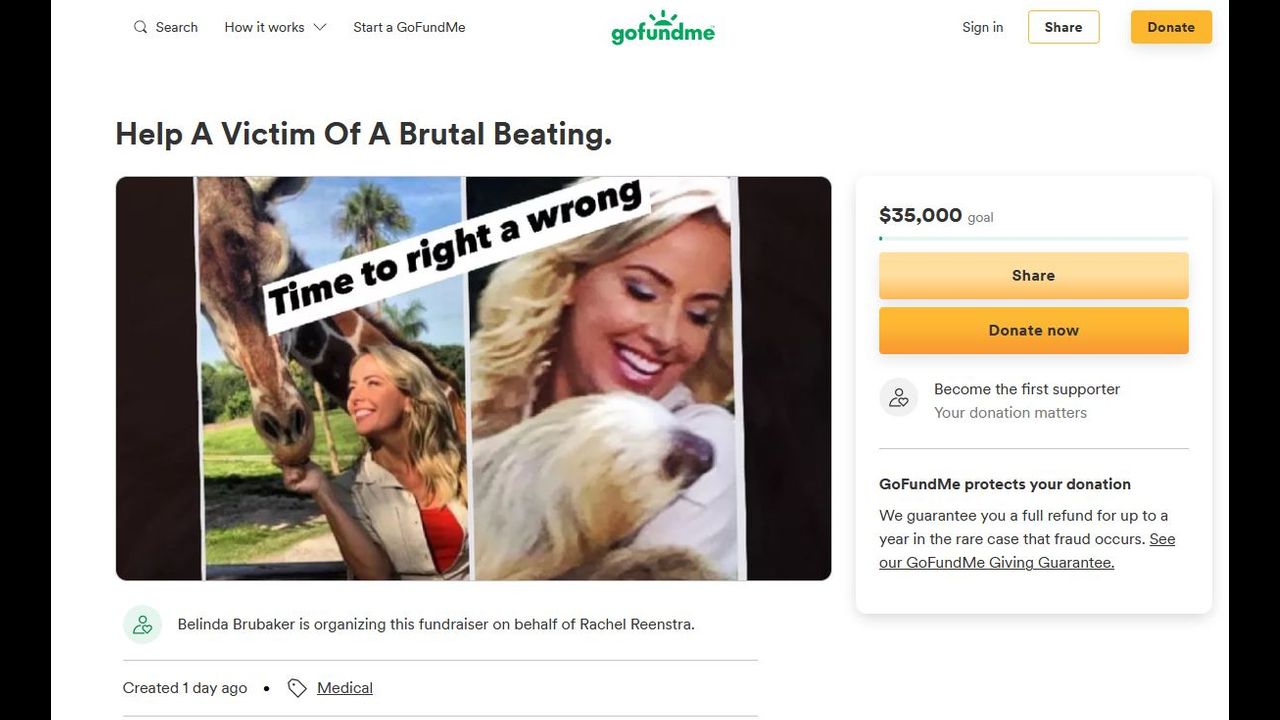This screenshot has width=1280, height=720.
Task: Click Become the first supporter text
Action: coord(1027,389)
